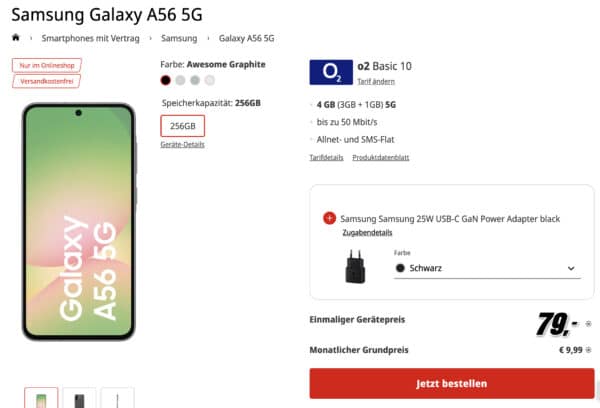This screenshot has height=408, width=600.
Task: Select the Awesome Graphite color swatch
Action: 166,80
